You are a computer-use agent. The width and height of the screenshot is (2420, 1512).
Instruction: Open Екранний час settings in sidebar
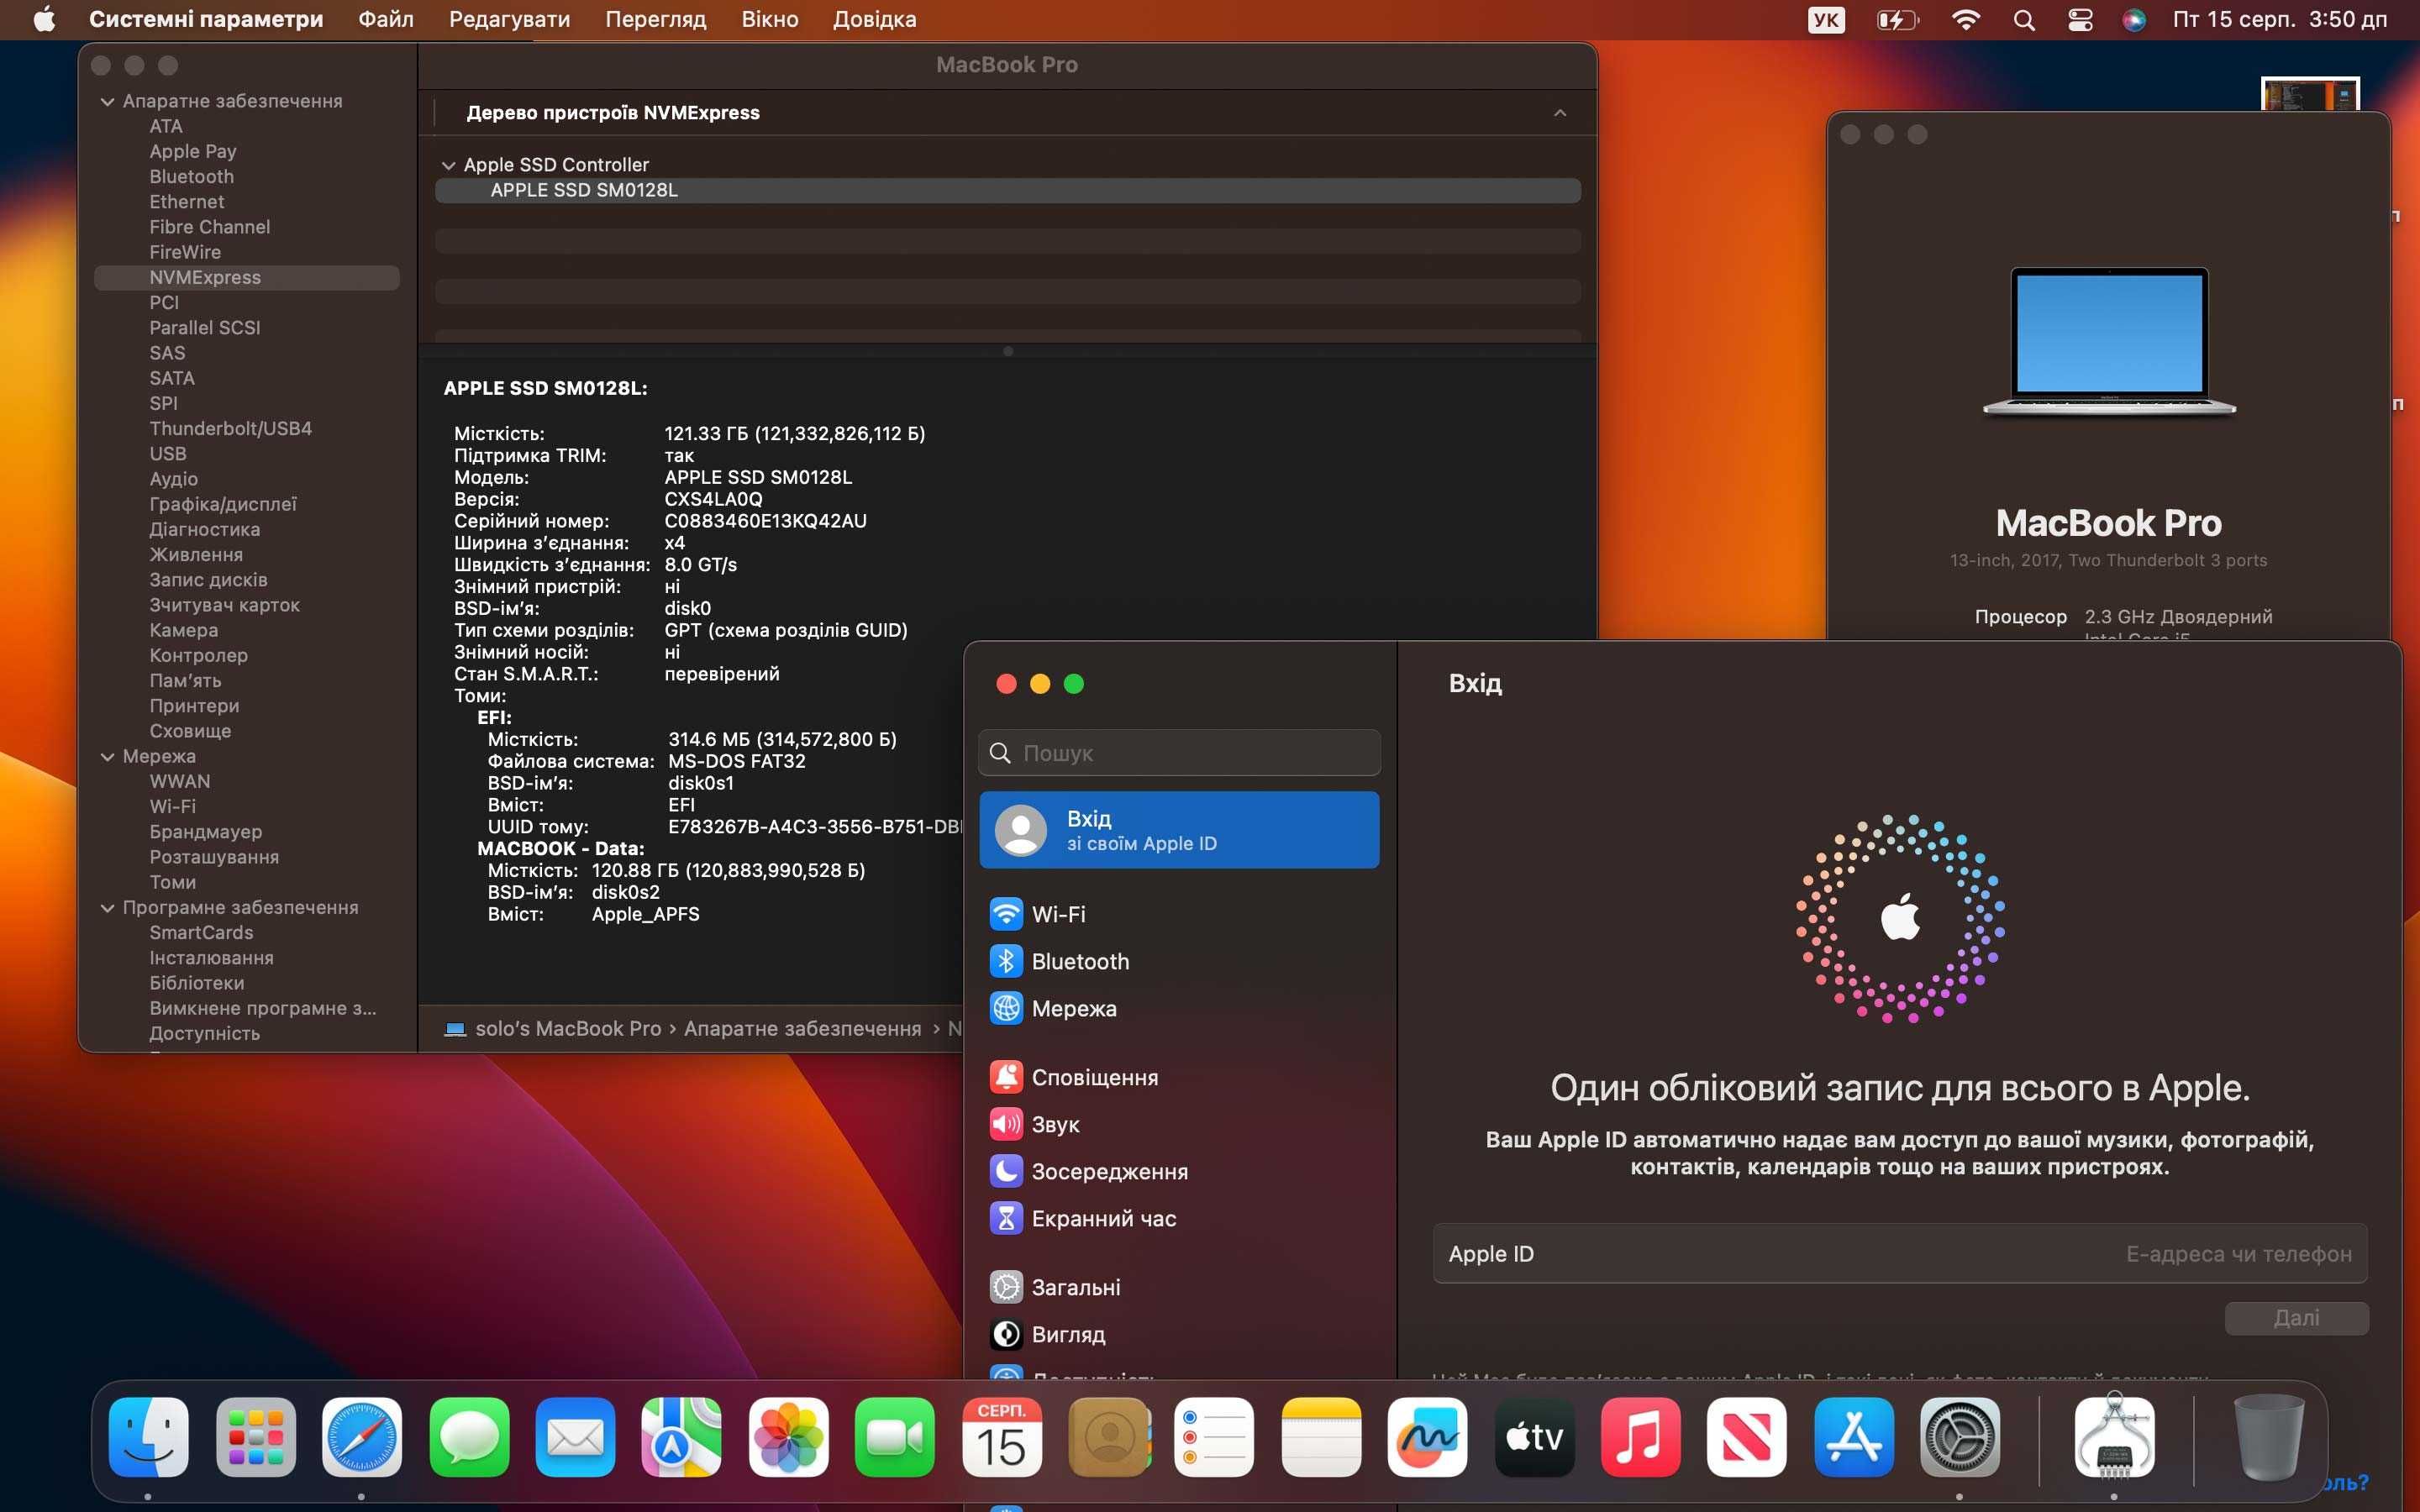pos(1179,1218)
